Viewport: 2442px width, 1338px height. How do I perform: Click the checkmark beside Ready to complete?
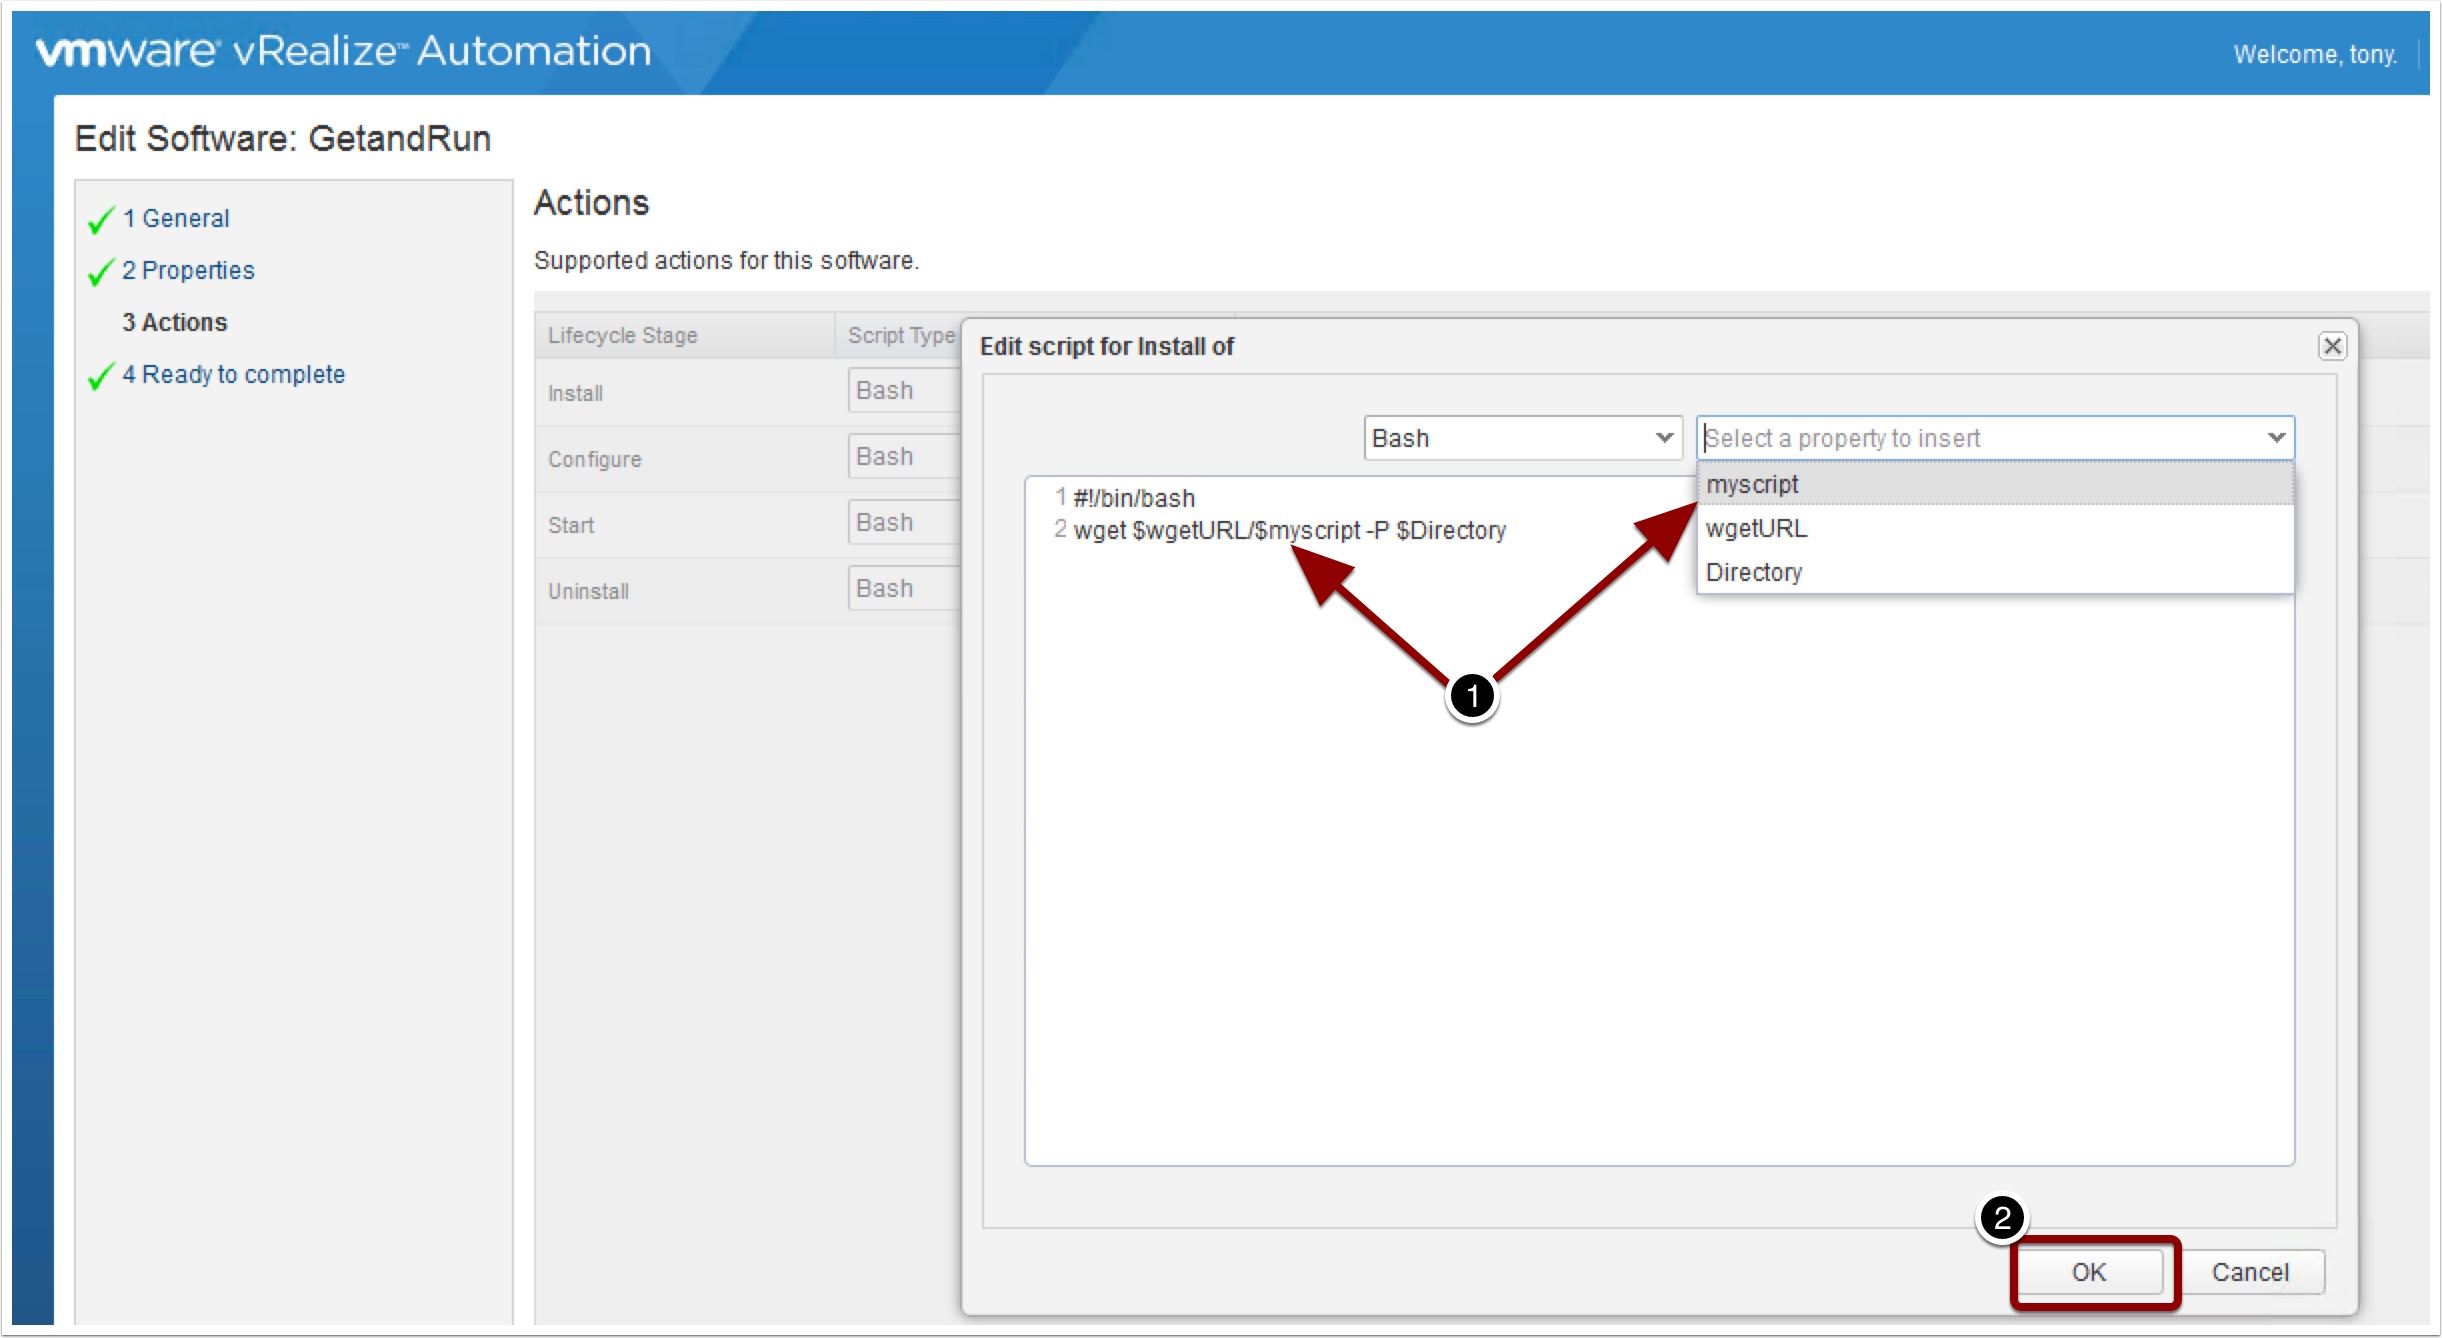click(x=100, y=376)
